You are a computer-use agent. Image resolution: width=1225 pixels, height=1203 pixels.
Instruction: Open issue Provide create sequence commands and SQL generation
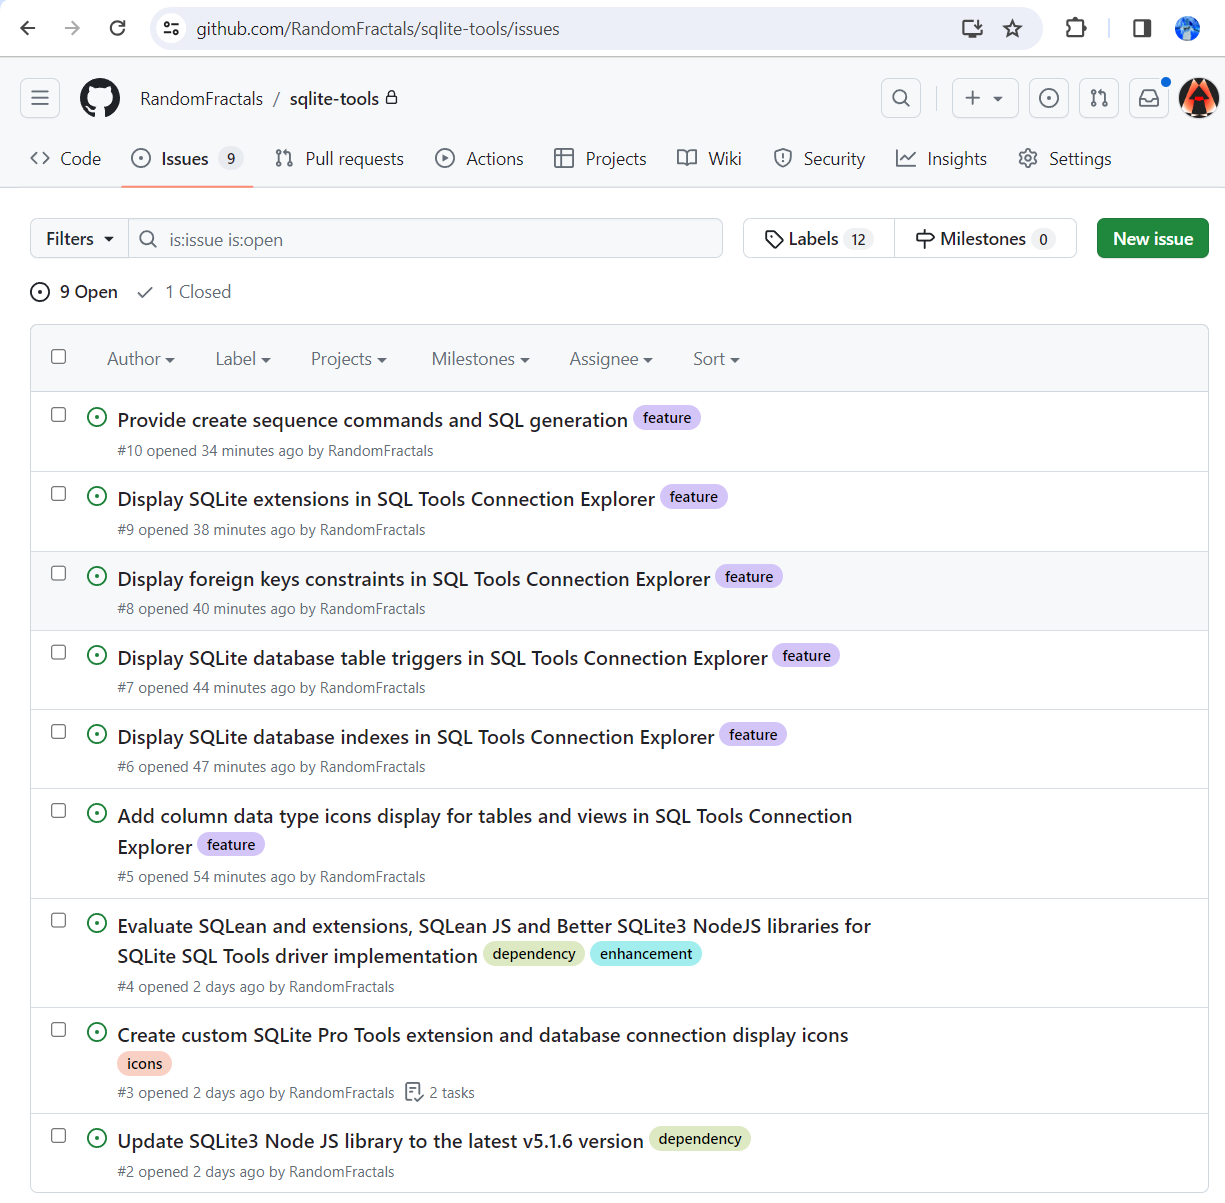(x=372, y=420)
